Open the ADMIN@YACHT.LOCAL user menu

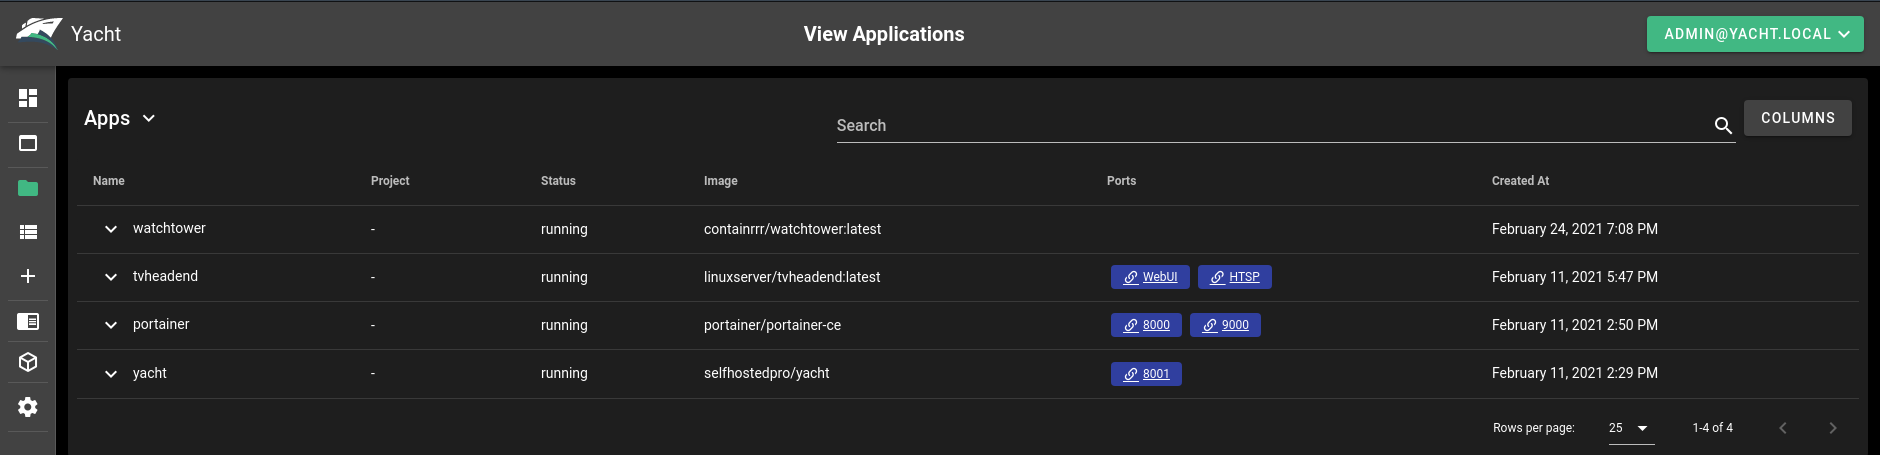pos(1755,34)
